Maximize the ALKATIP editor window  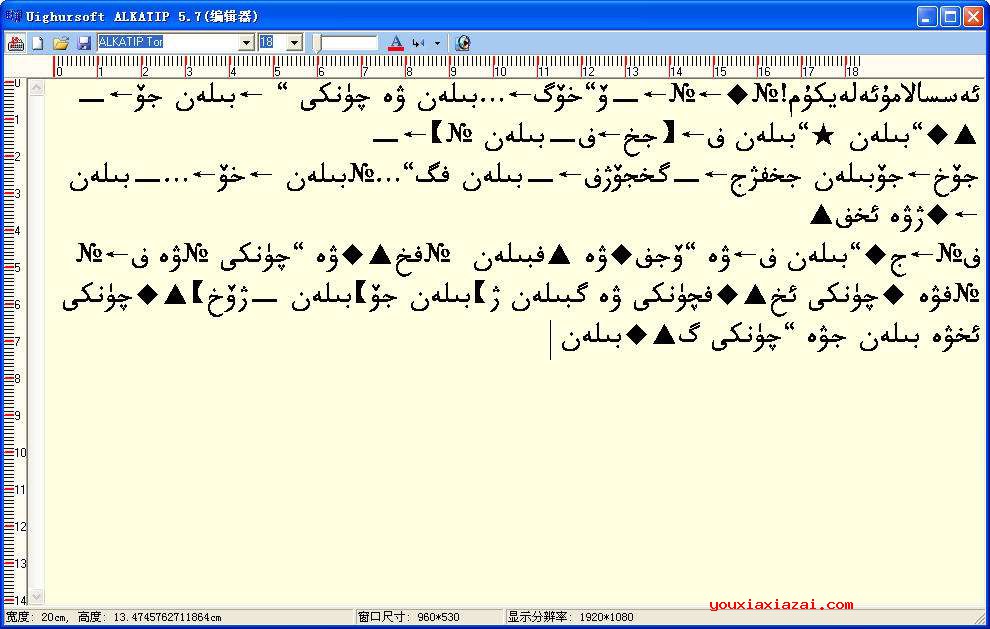tap(951, 15)
